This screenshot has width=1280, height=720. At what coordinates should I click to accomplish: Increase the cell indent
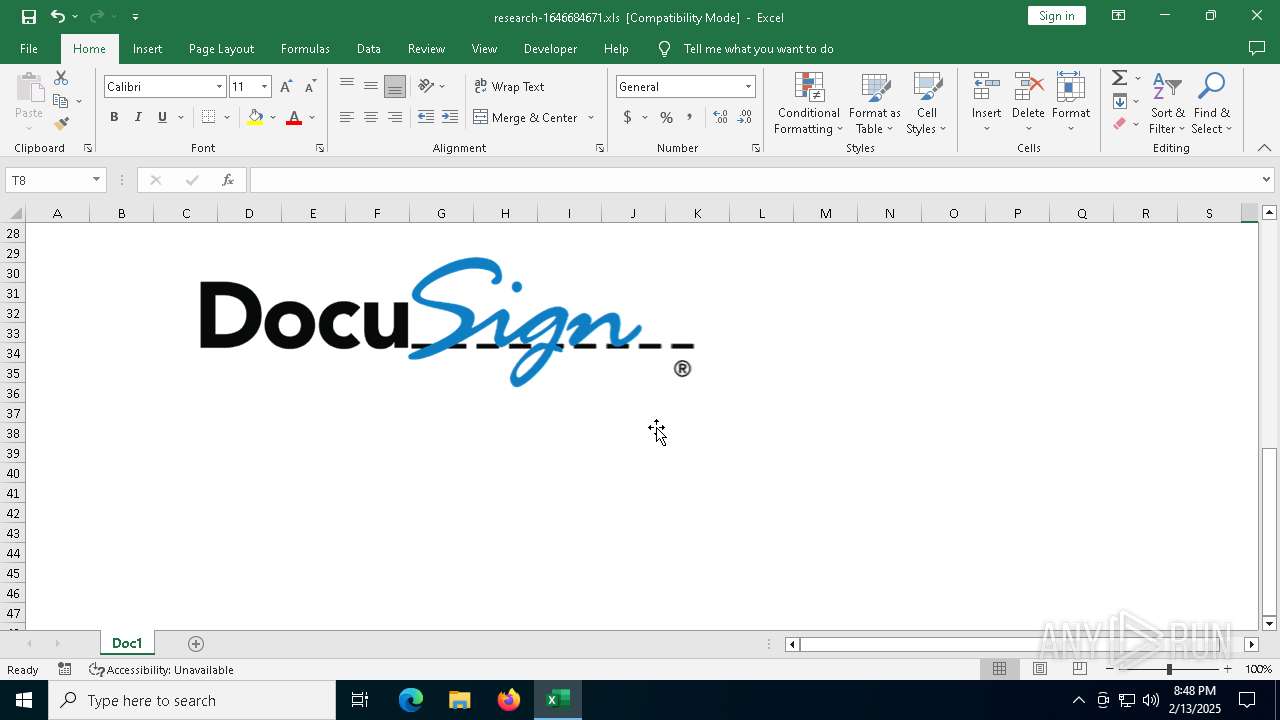pyautogui.click(x=450, y=117)
